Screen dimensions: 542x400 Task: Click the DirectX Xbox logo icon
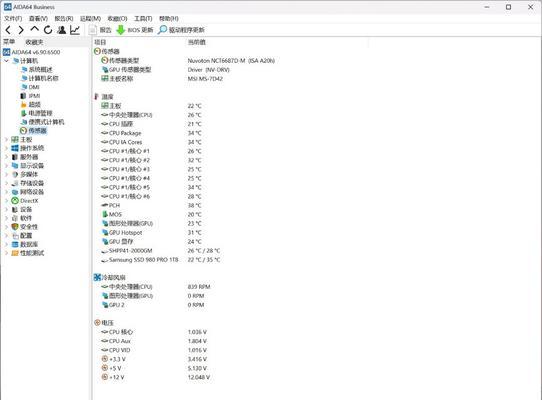pyautogui.click(x=15, y=201)
